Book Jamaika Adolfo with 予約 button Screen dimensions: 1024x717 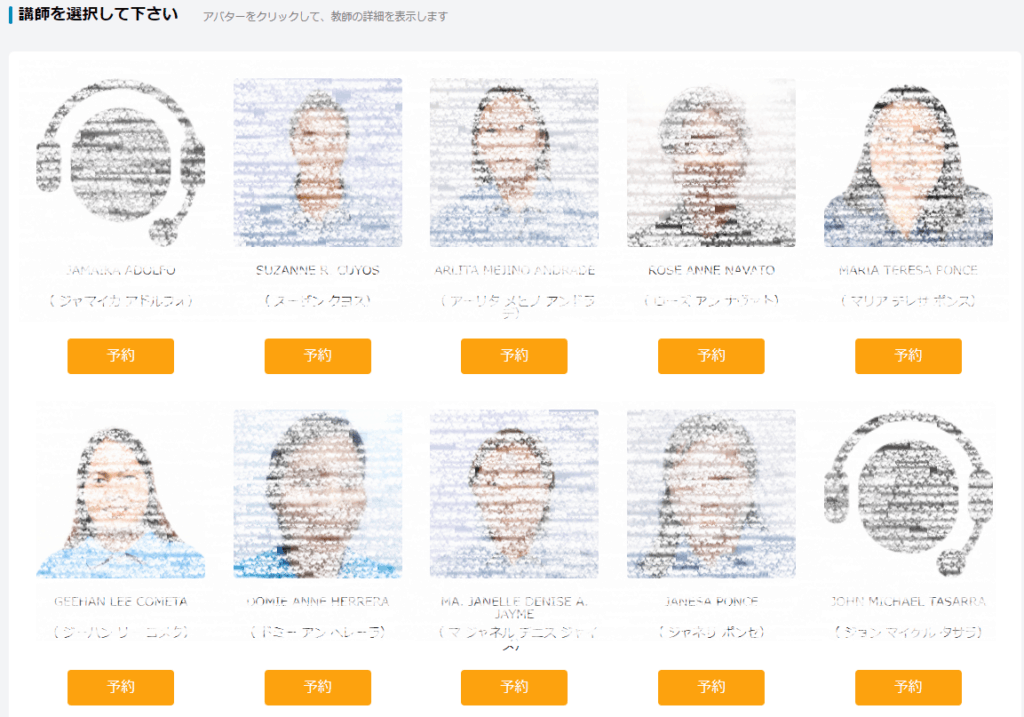(x=121, y=356)
